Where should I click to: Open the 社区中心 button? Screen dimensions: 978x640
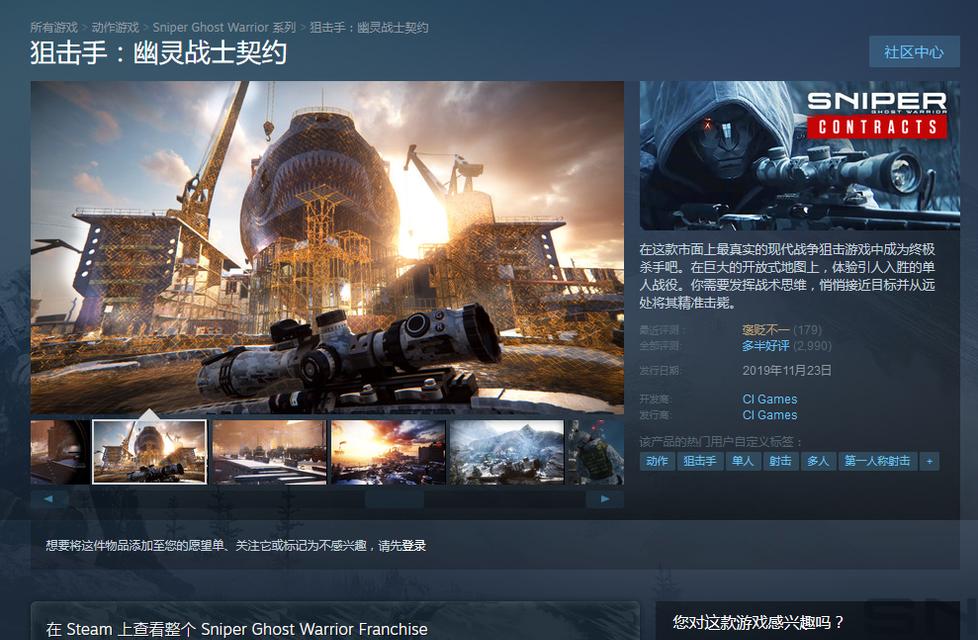tap(914, 52)
